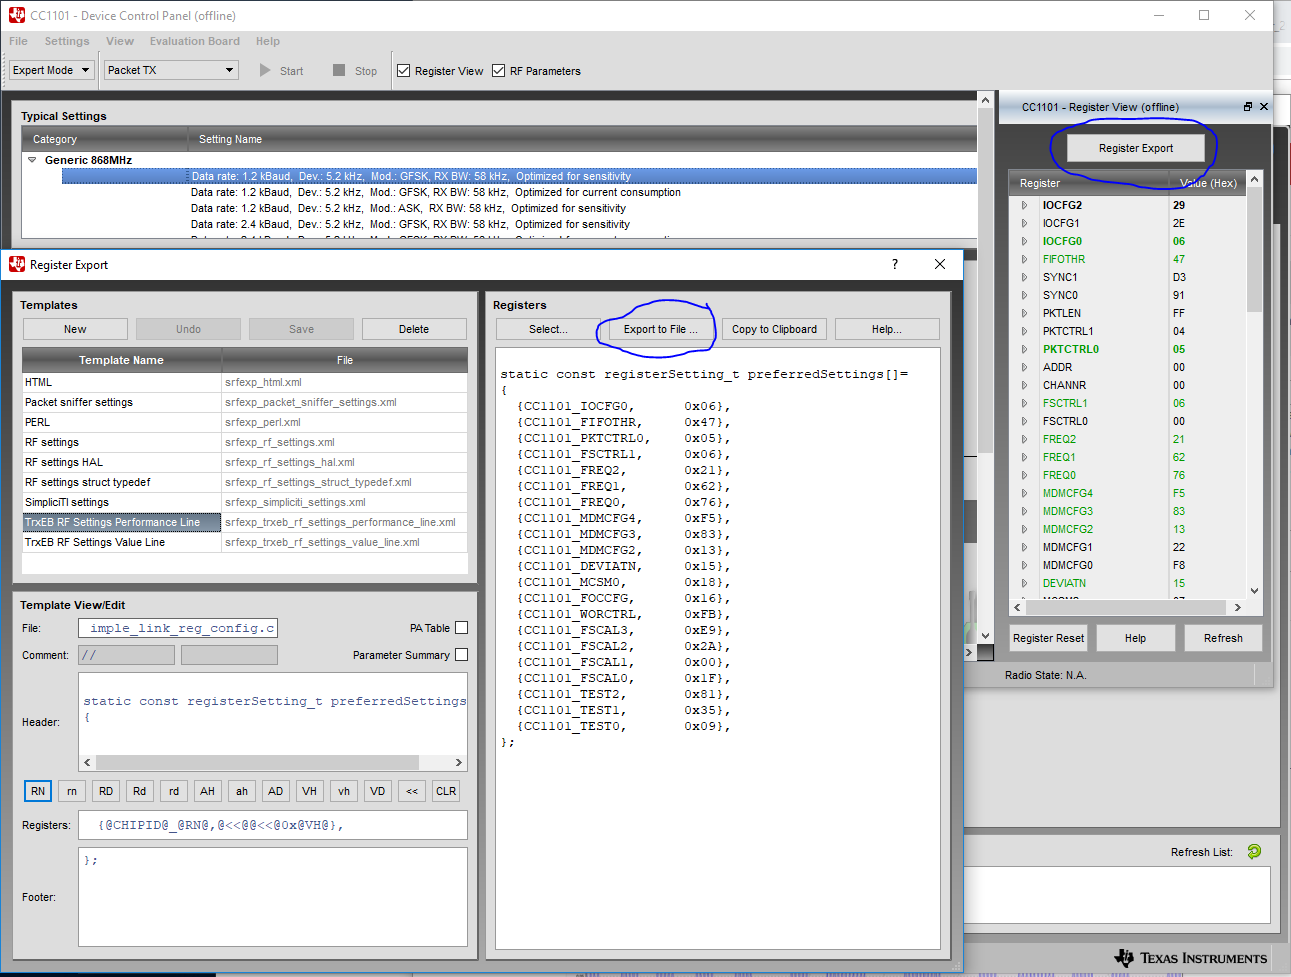1291x977 pixels.
Task: Undock the Register View panel
Action: click(x=1248, y=107)
